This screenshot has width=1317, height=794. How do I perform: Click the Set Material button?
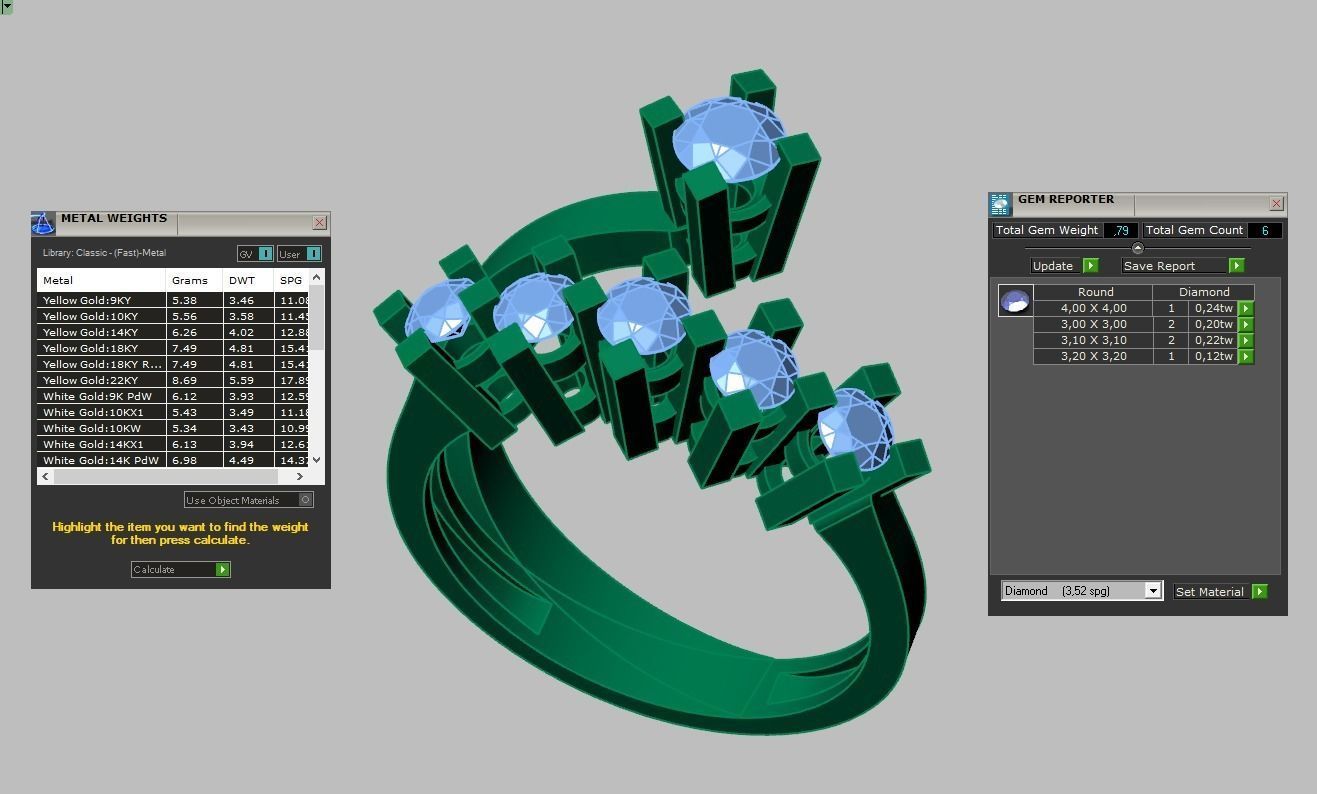[x=1220, y=592]
